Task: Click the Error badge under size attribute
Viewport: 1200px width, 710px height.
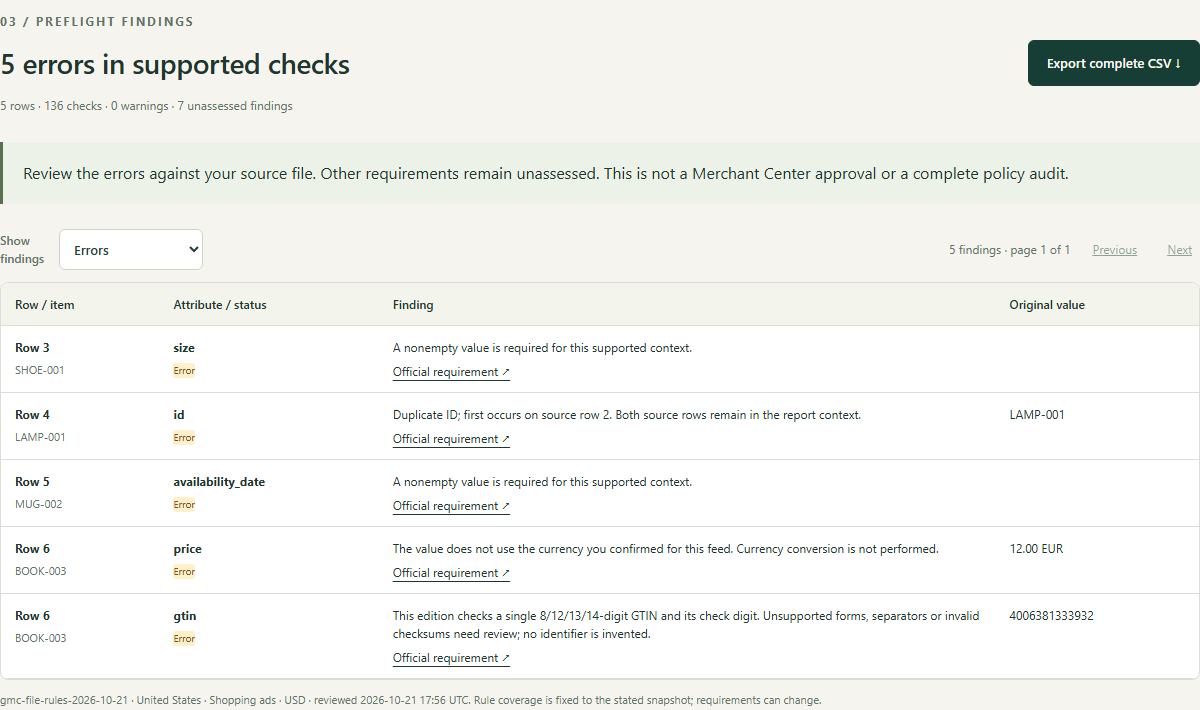Action: (184, 371)
